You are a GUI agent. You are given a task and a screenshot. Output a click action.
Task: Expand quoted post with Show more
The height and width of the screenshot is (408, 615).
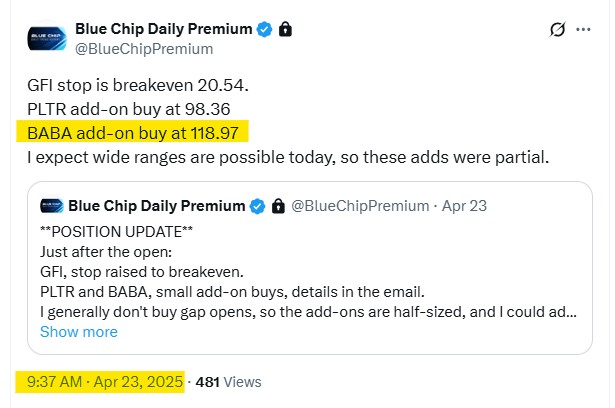79,332
